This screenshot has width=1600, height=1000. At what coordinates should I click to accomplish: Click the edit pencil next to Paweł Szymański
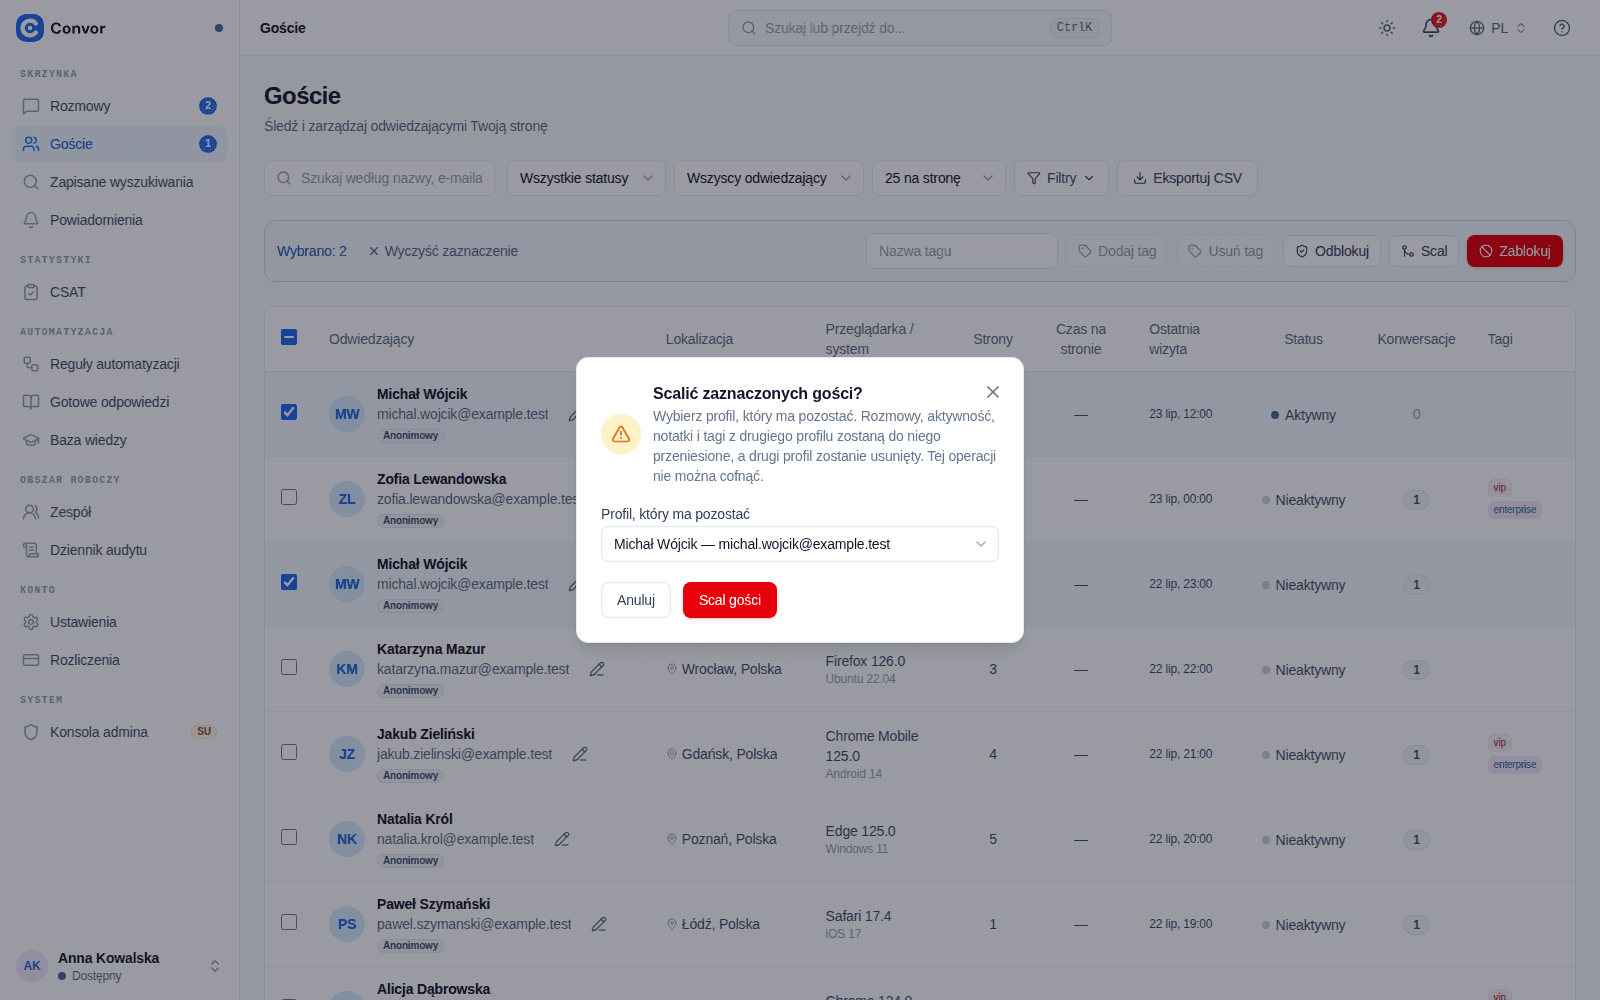click(x=599, y=924)
